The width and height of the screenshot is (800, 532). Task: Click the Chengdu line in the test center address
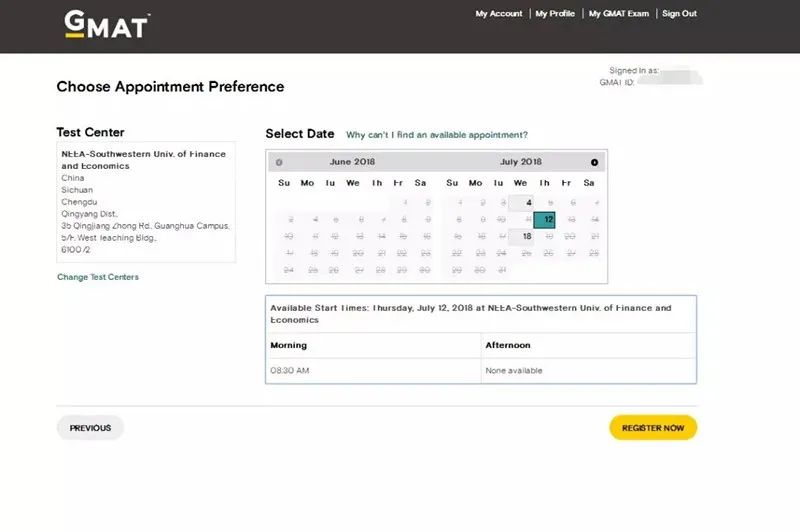point(79,202)
